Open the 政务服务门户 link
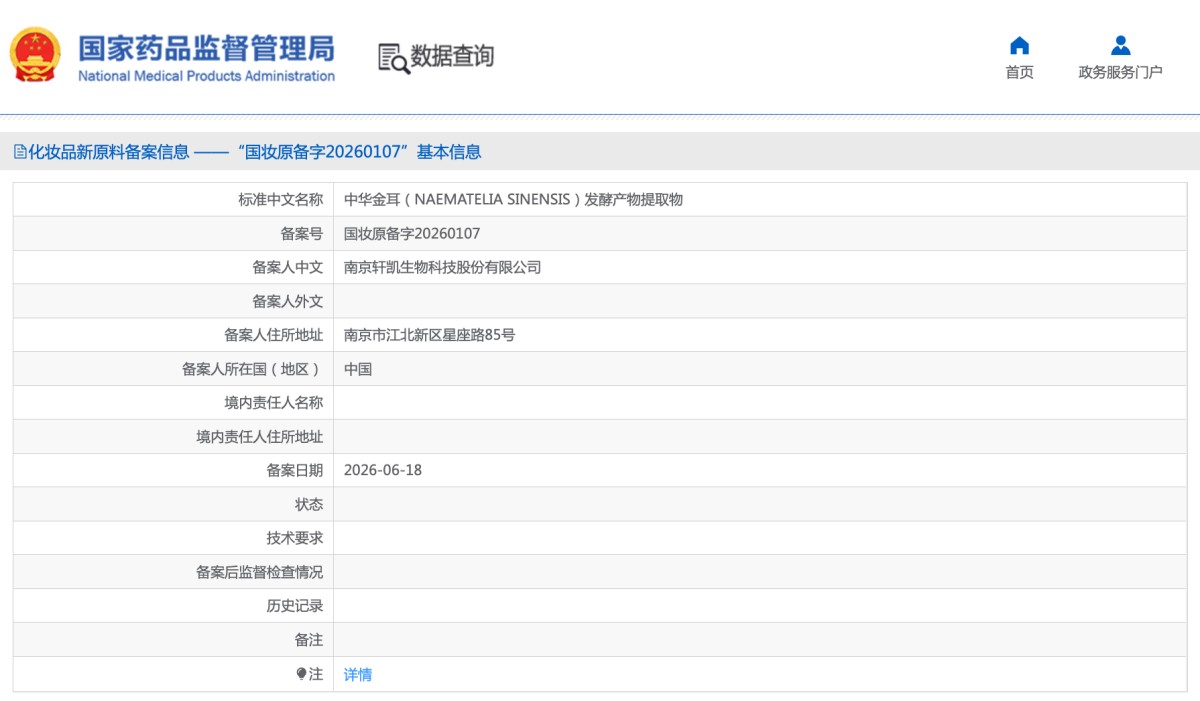Image resolution: width=1200 pixels, height=701 pixels. pos(1120,72)
